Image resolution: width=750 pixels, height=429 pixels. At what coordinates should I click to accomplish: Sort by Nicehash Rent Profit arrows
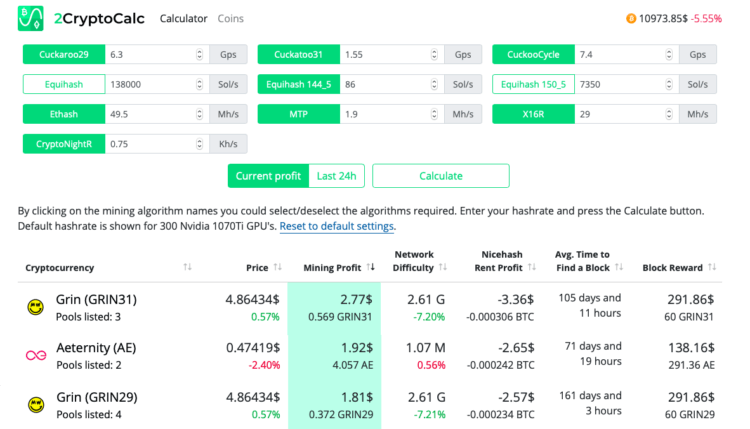coord(532,267)
